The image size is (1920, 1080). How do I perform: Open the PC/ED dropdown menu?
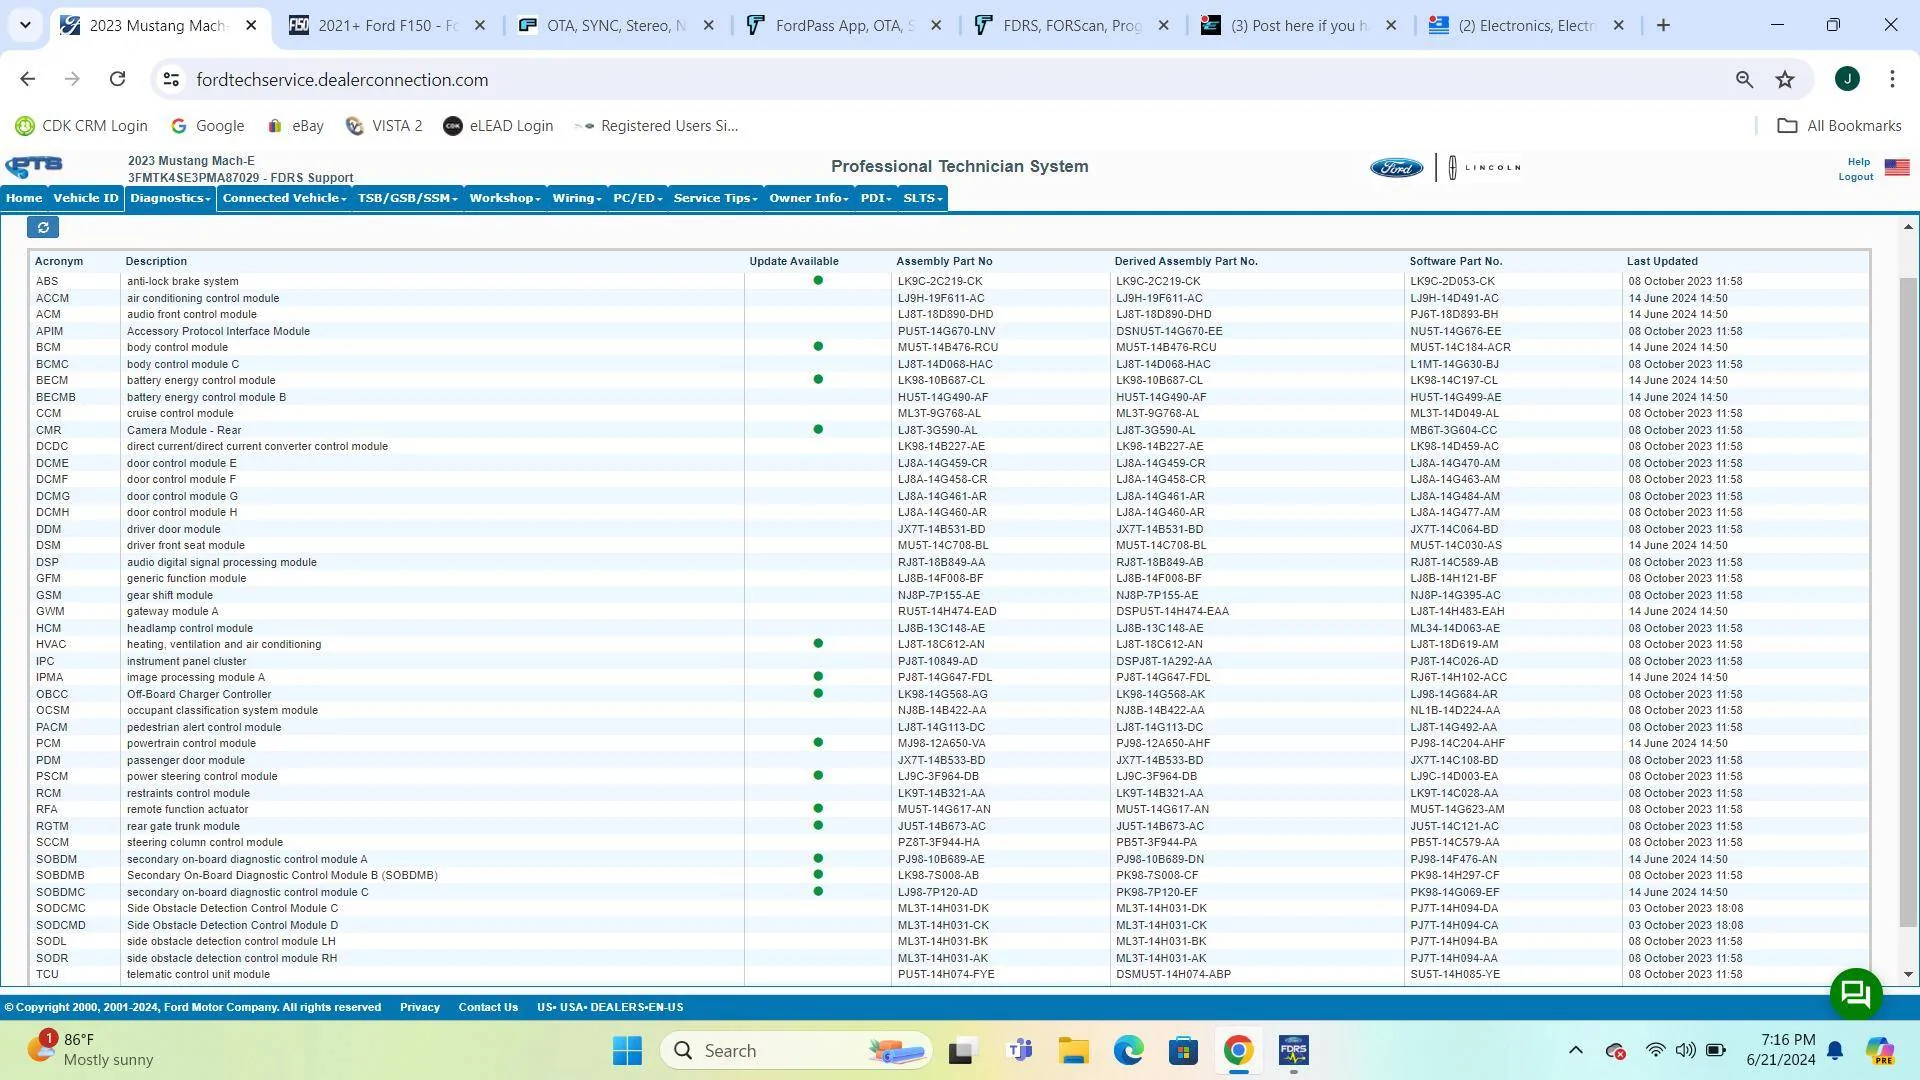coord(638,198)
